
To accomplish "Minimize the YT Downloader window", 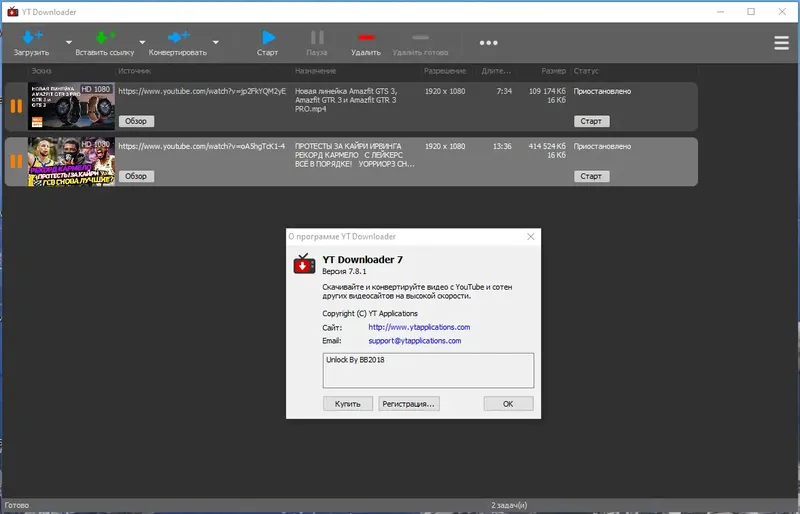I will (x=720, y=12).
